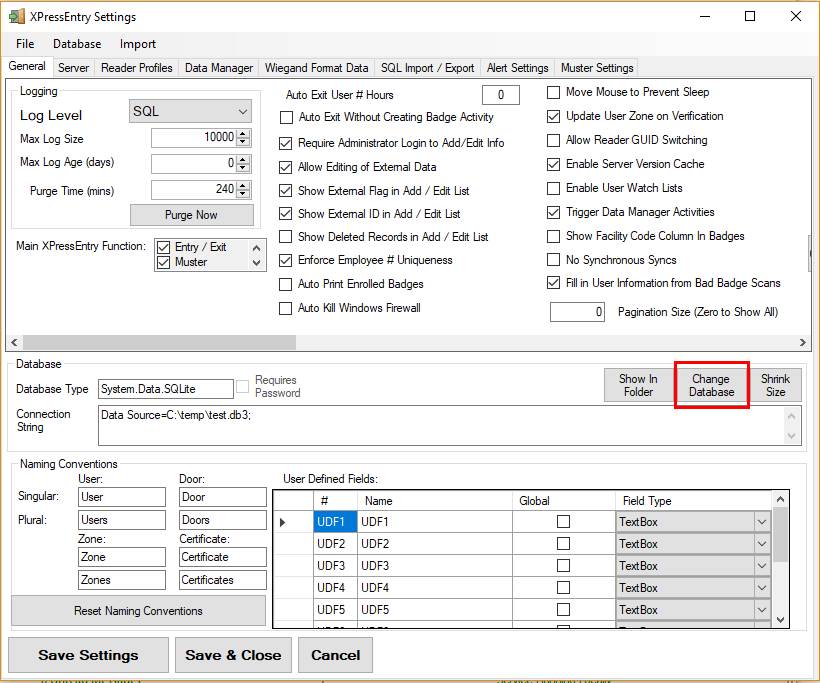Screen dimensions: 820x683
Task: Tick the Global checkbox for UDF2
Action: coord(564,544)
